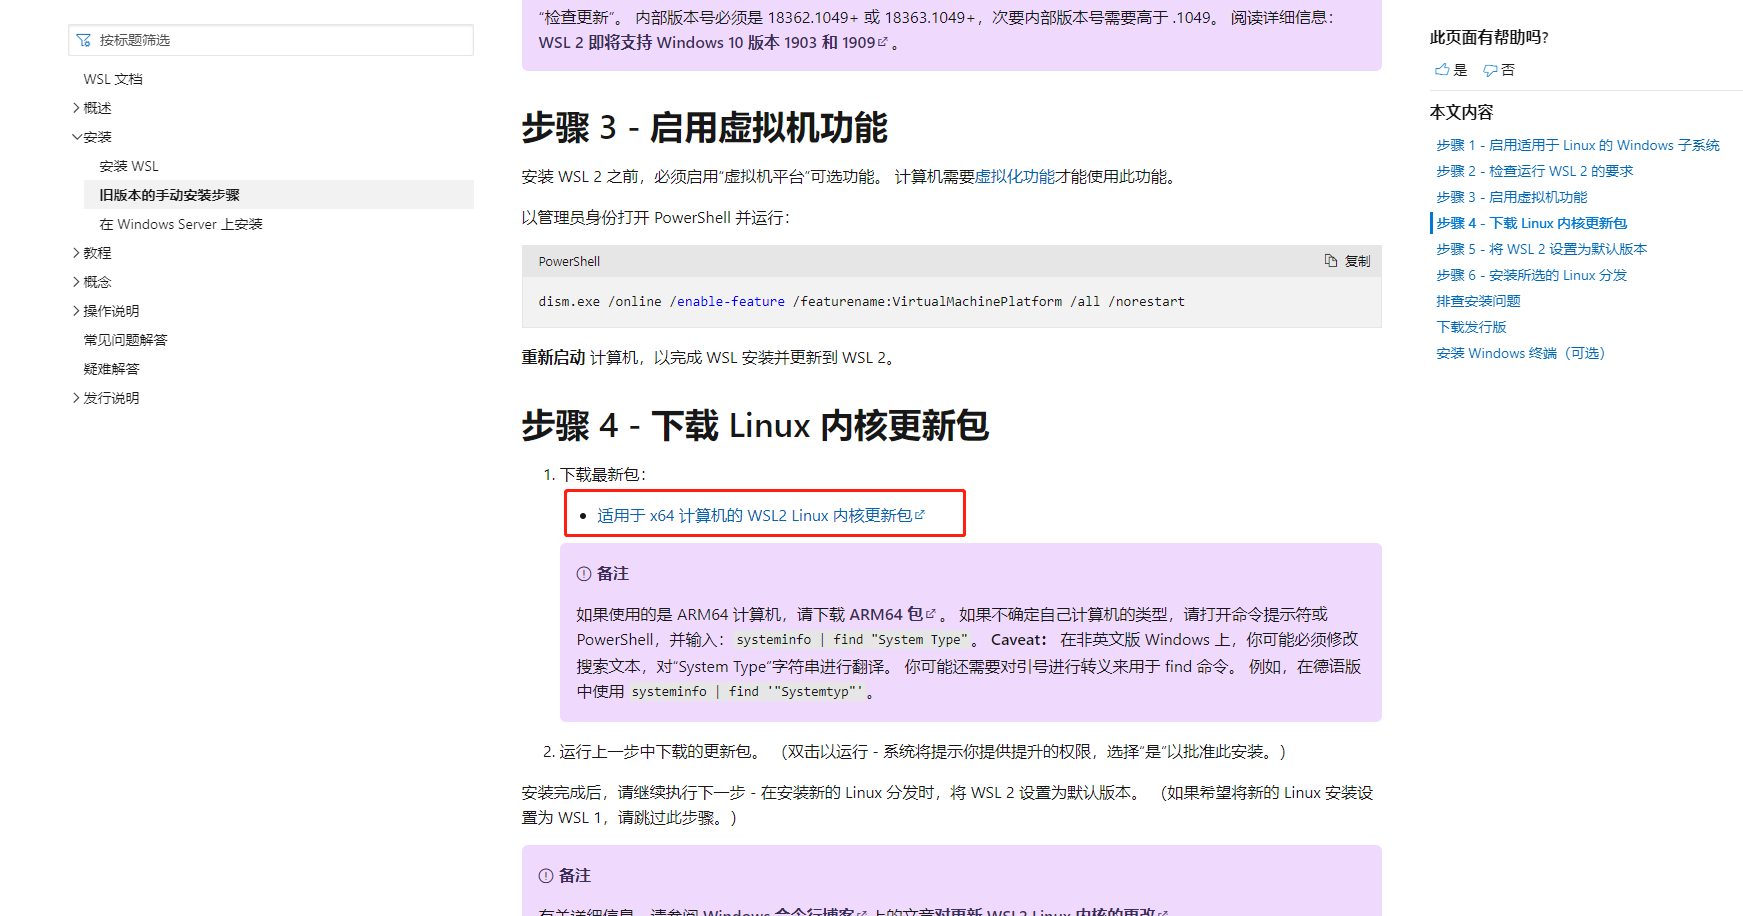
Task: Jump to 步骤 5 - 将 WSL 2 设置为默认版本
Action: pyautogui.click(x=1542, y=250)
